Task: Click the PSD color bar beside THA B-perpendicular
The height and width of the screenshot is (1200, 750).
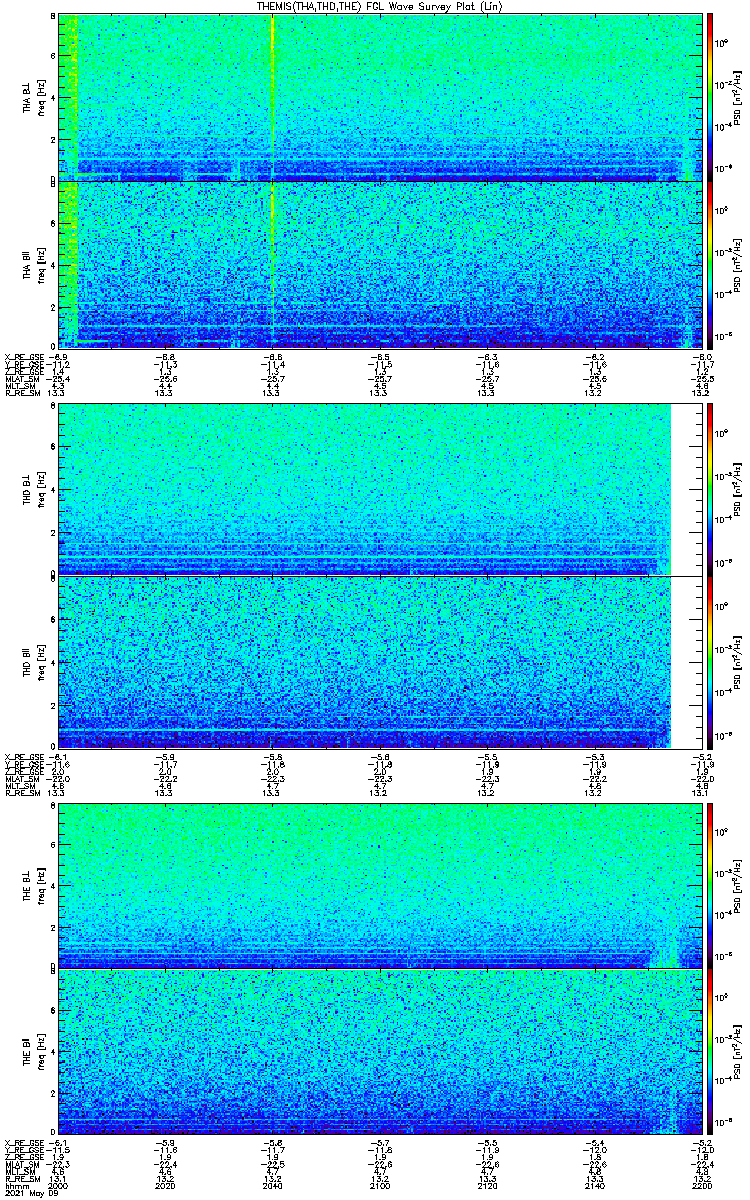Action: tap(711, 96)
